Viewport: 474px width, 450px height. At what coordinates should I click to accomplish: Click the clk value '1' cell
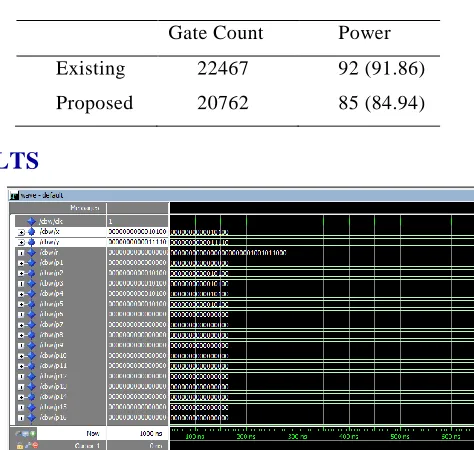pos(138,221)
